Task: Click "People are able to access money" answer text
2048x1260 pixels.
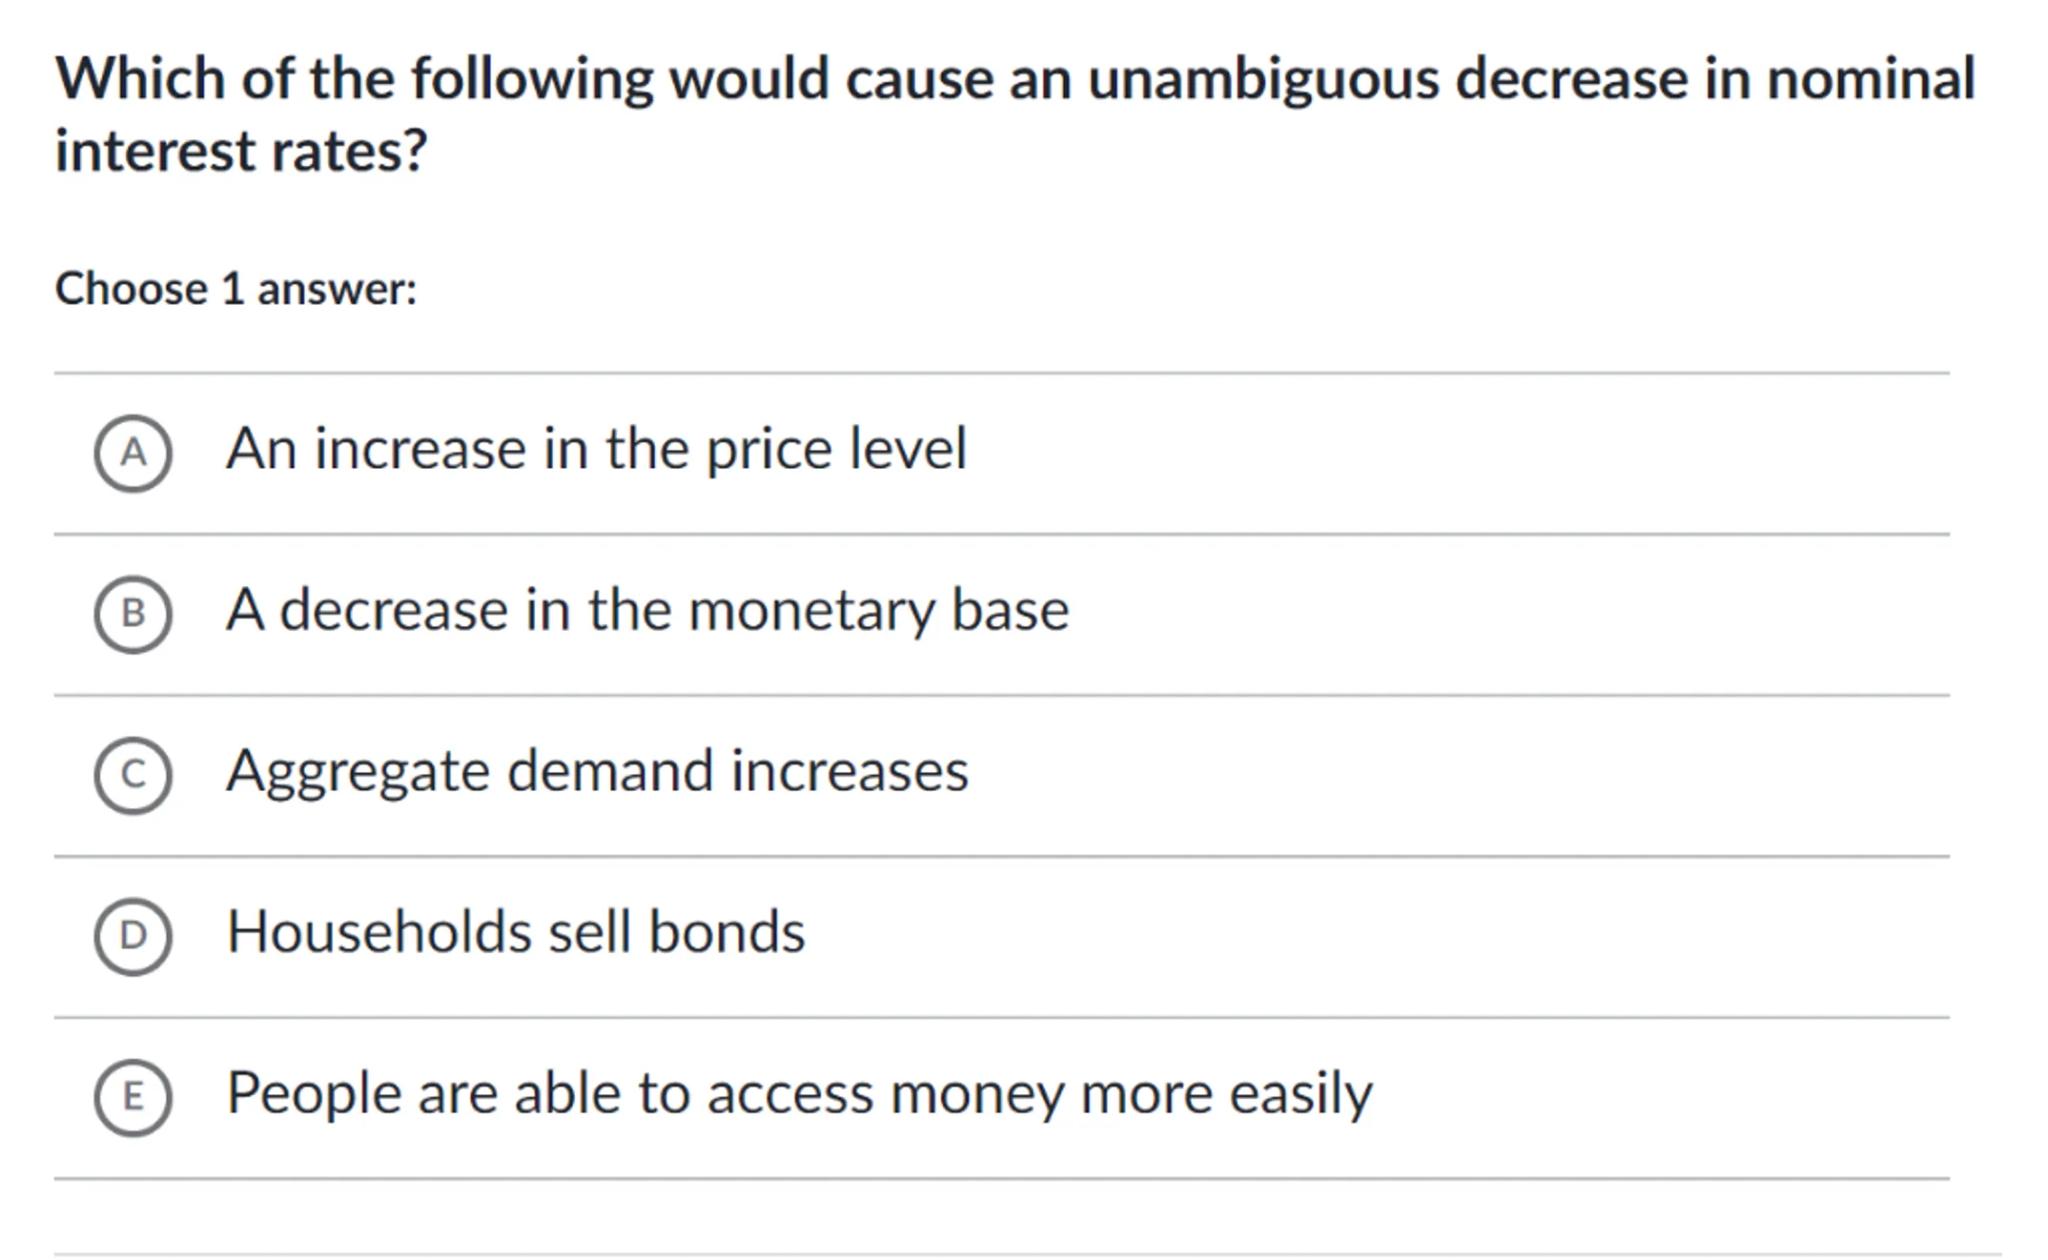Action: point(799,1093)
